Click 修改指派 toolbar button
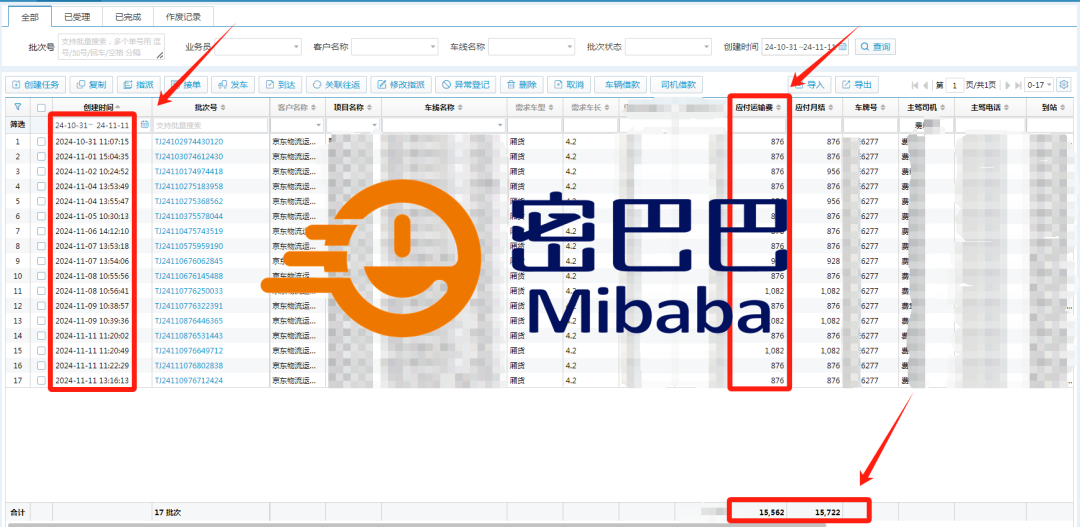This screenshot has width=1080, height=527. click(401, 85)
